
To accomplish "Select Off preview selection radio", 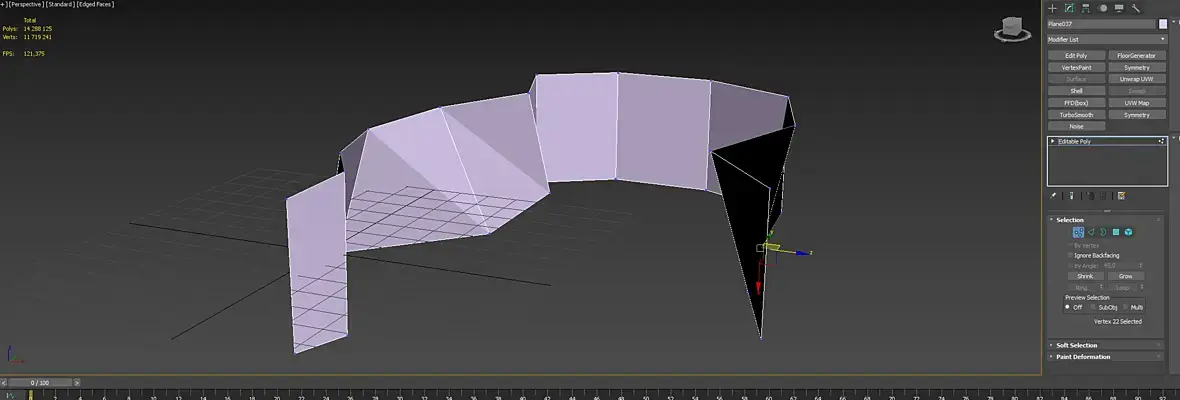I will [1067, 307].
